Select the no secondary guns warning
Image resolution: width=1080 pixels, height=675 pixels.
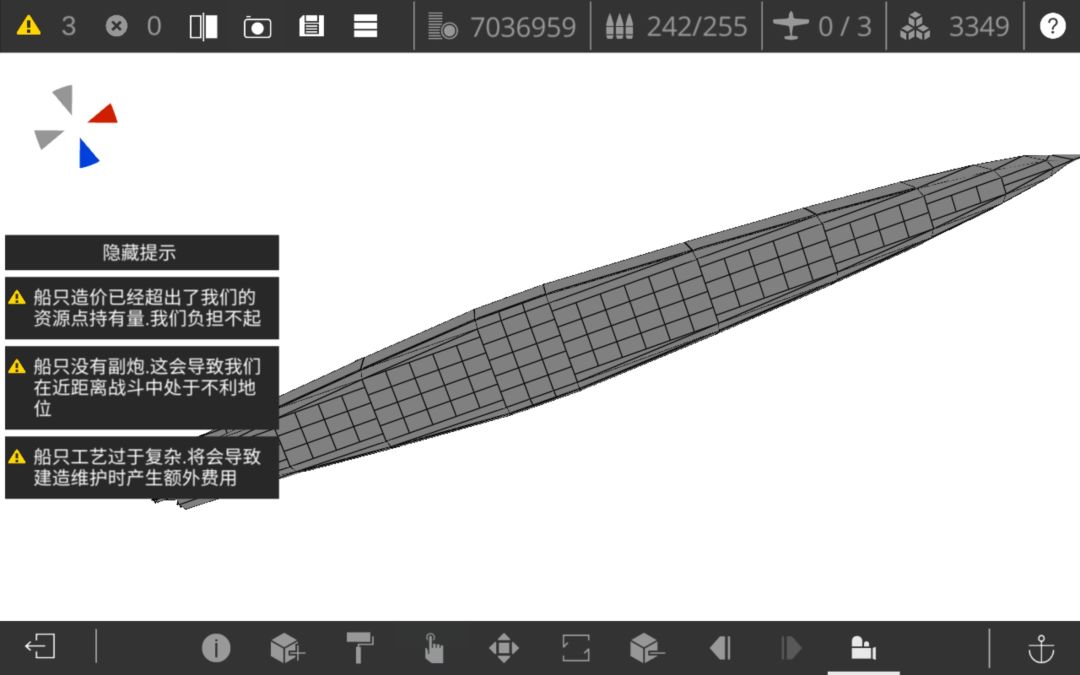coord(142,388)
